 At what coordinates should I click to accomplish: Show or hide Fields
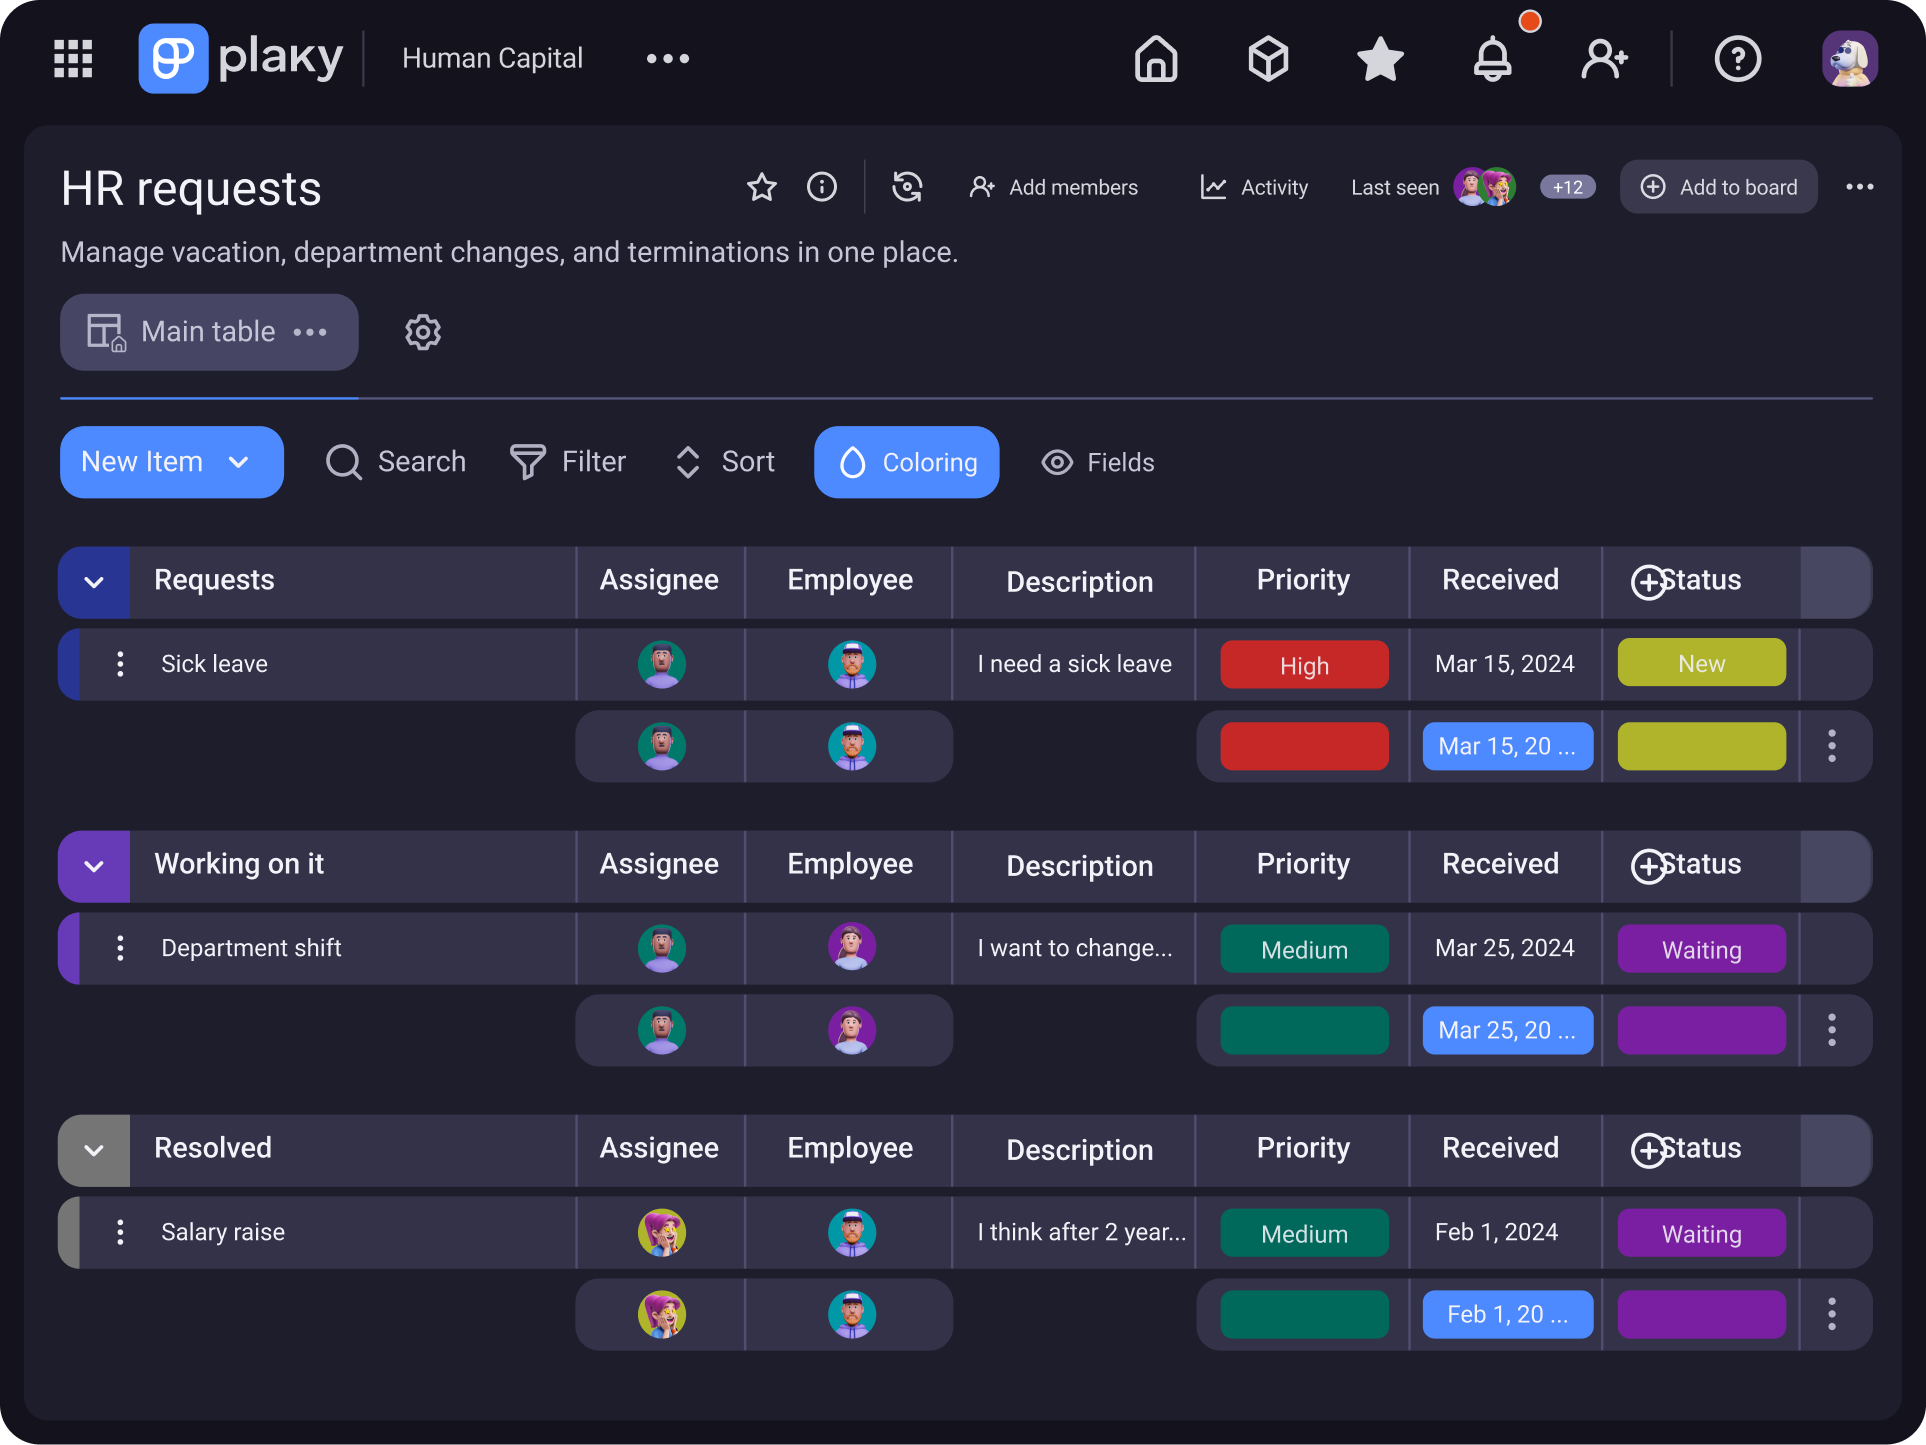coord(1098,462)
